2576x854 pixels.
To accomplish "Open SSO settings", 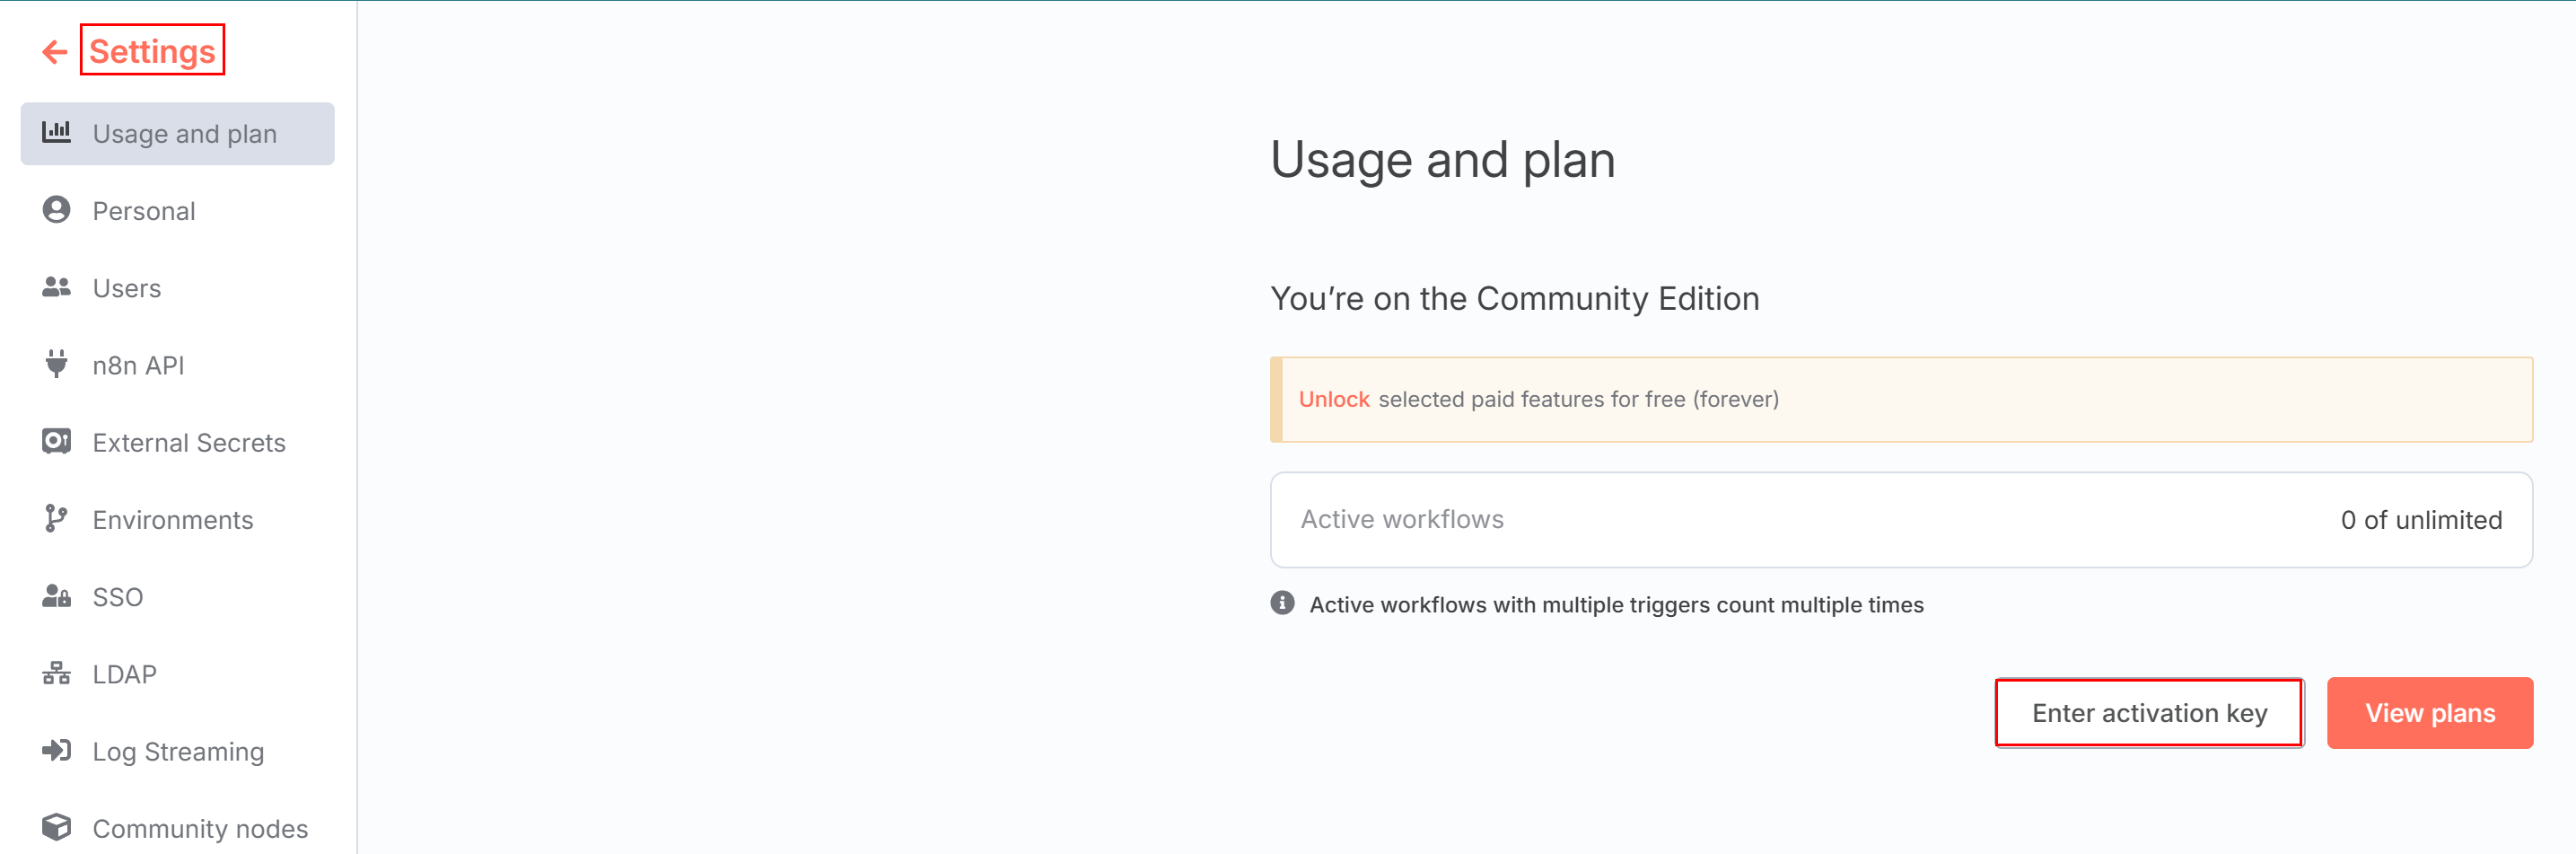I will (177, 596).
